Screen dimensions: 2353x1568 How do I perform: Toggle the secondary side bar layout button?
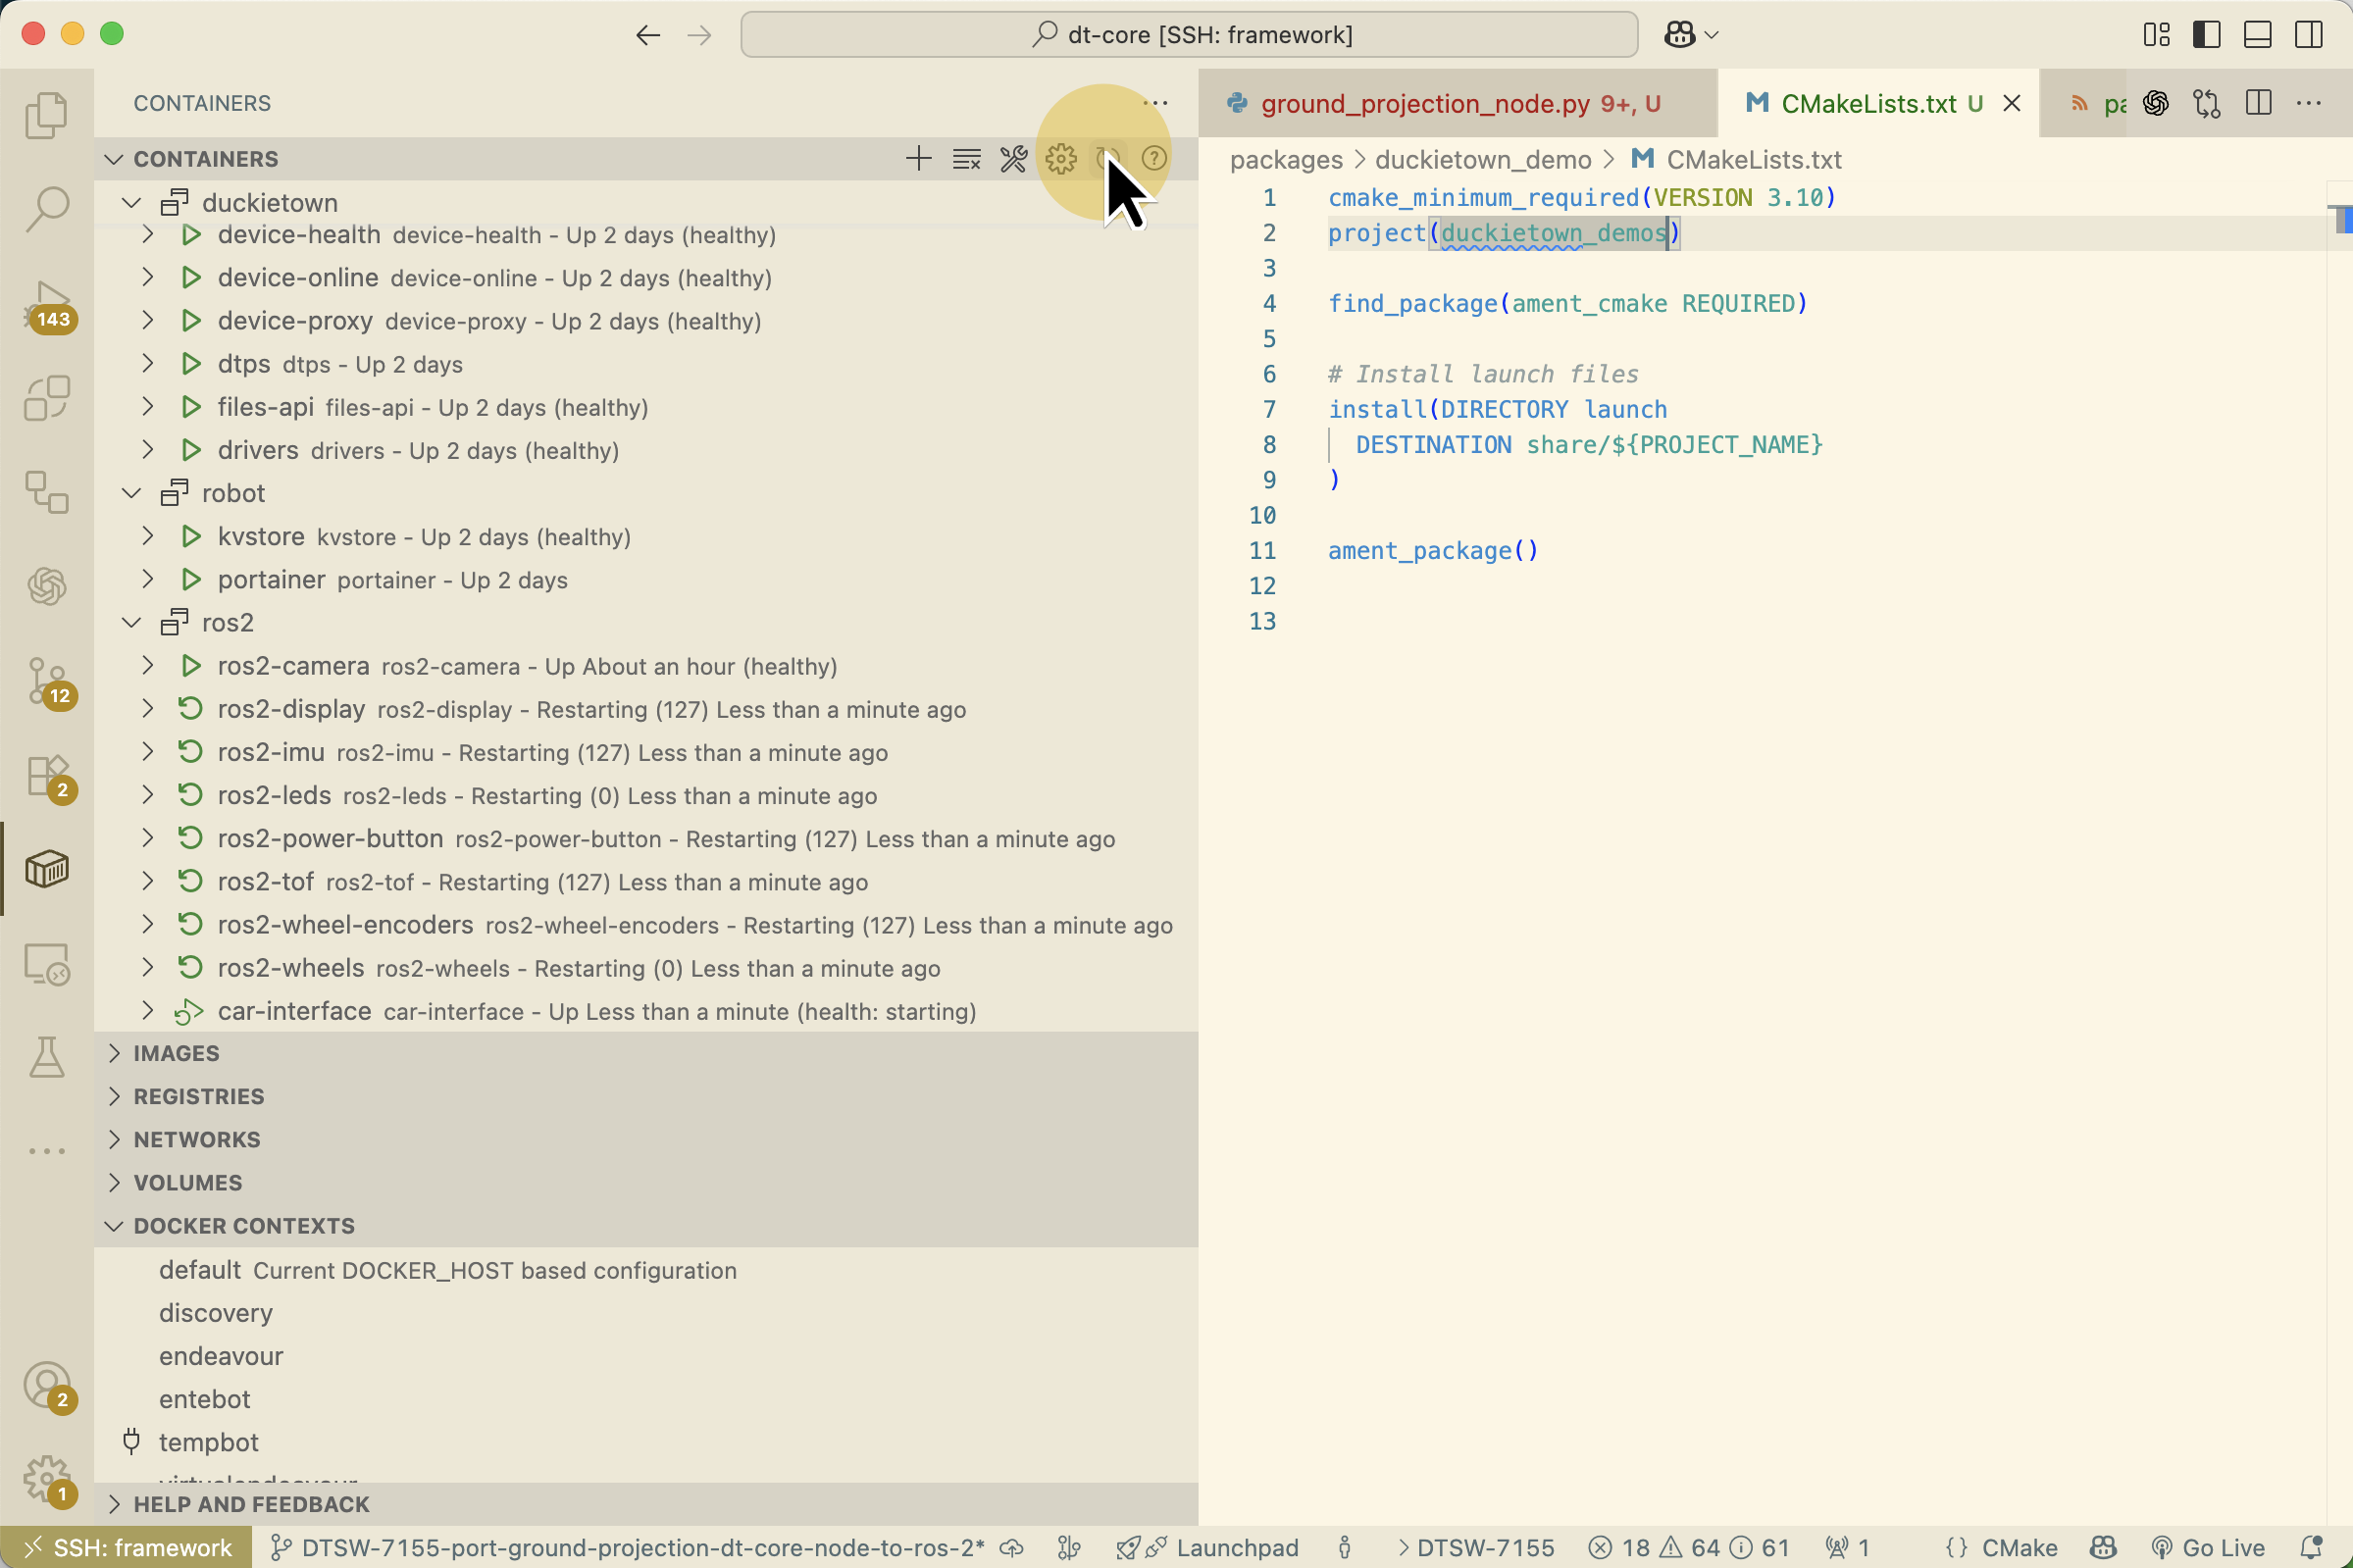pos(2308,35)
